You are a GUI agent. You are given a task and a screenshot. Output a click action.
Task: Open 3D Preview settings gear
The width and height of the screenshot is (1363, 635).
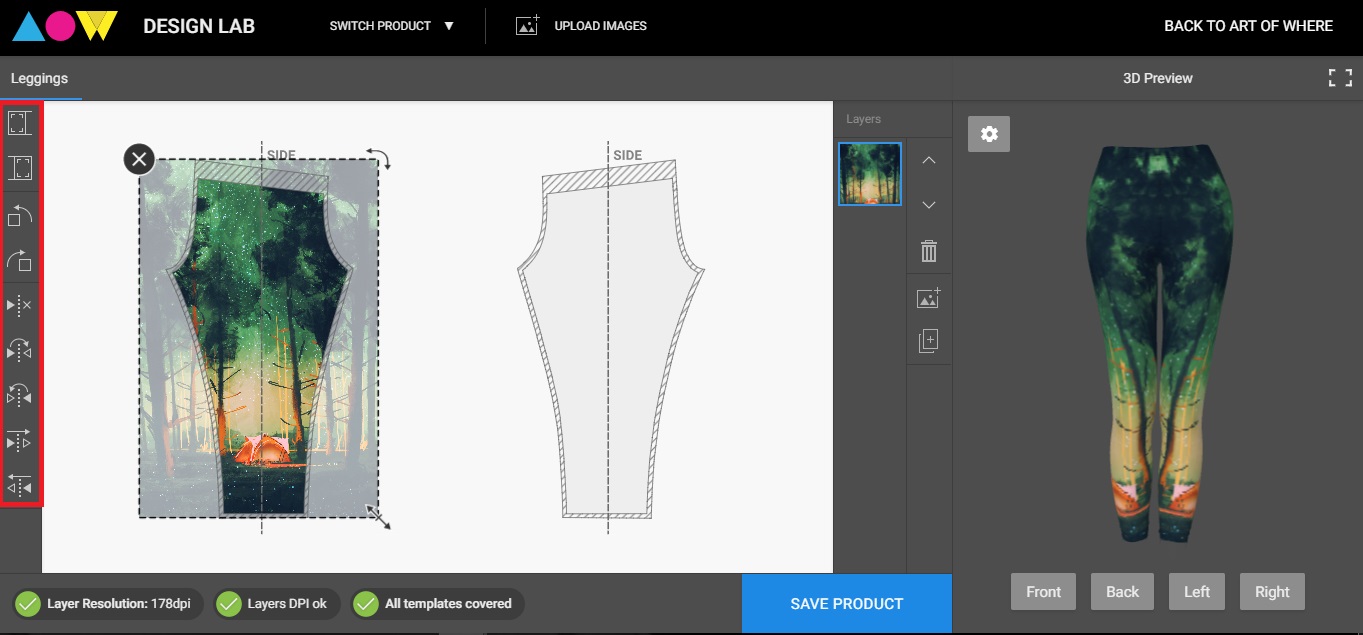coord(989,134)
